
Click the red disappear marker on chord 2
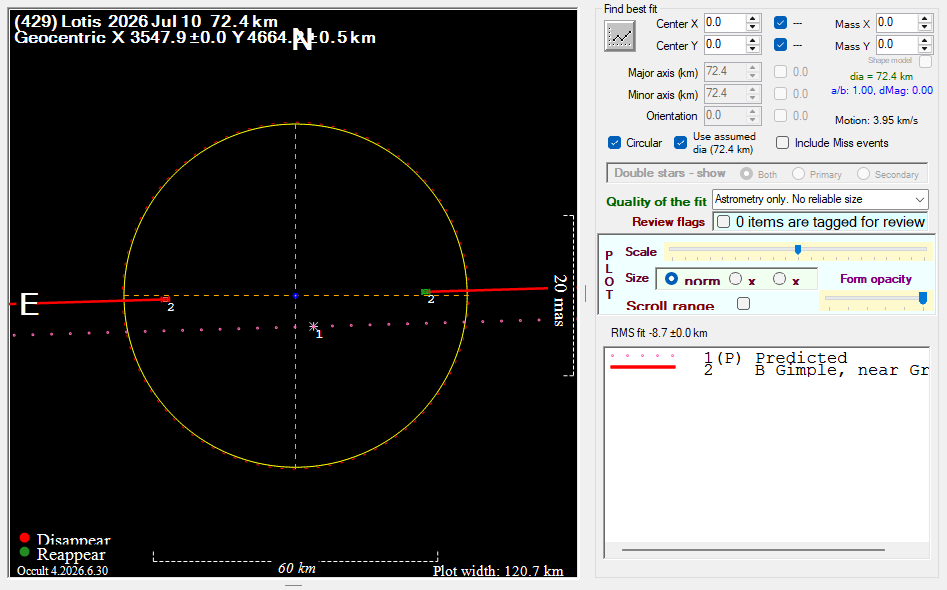[x=165, y=299]
